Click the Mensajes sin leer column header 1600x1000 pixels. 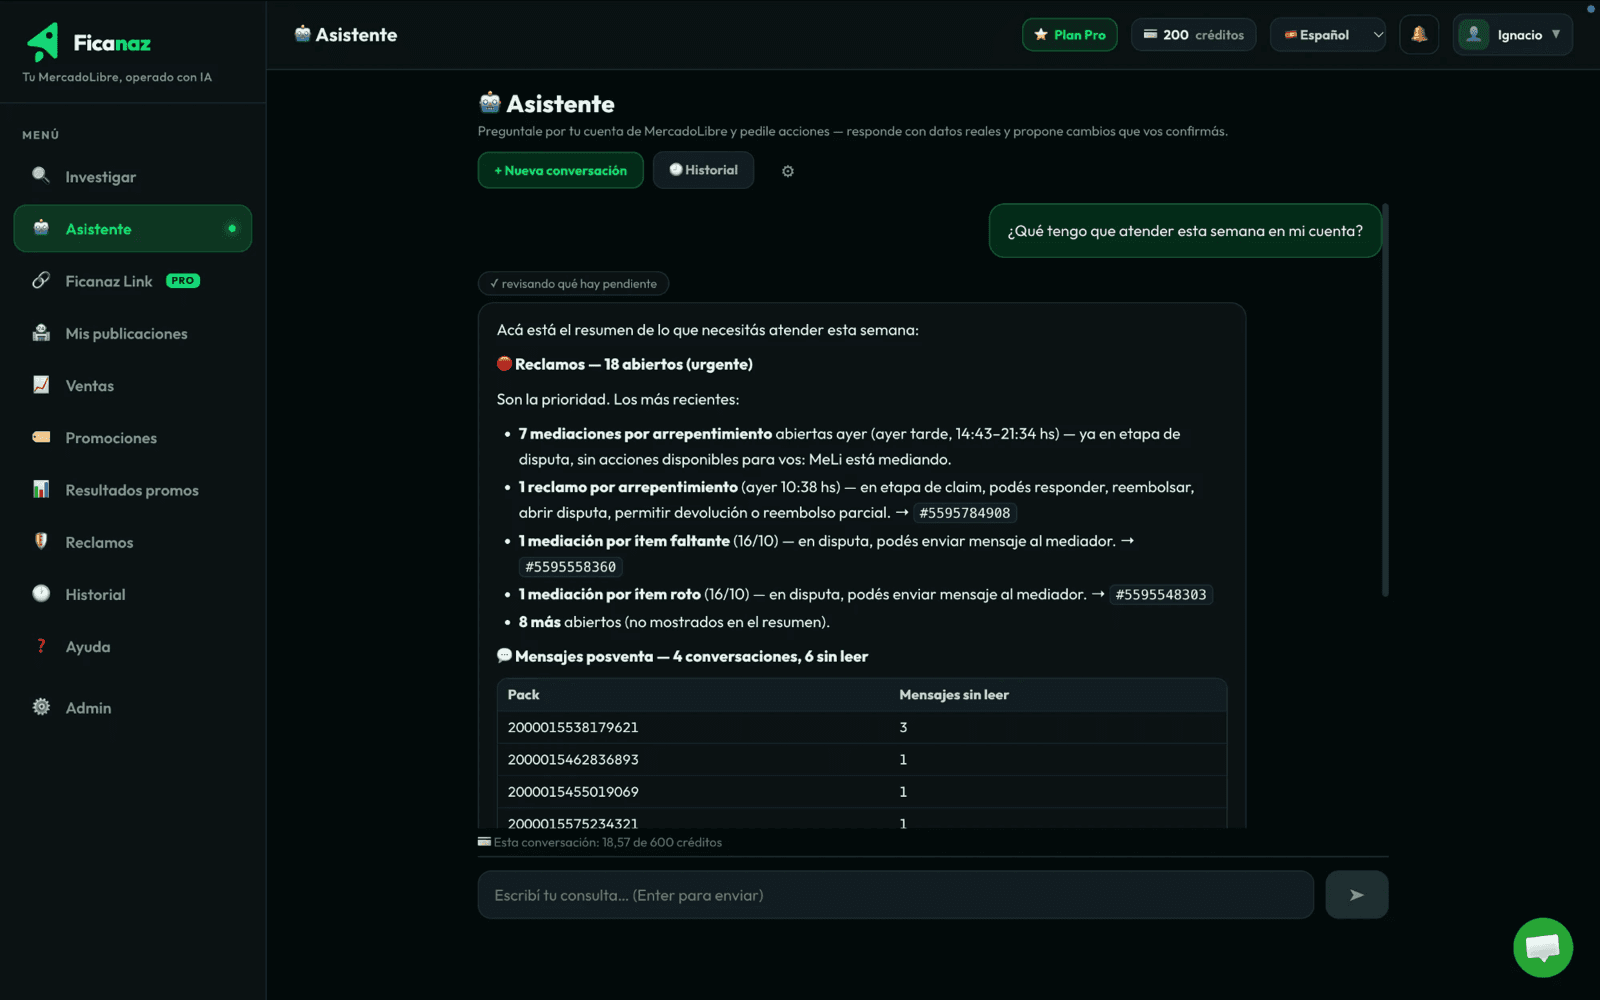[x=954, y=695]
